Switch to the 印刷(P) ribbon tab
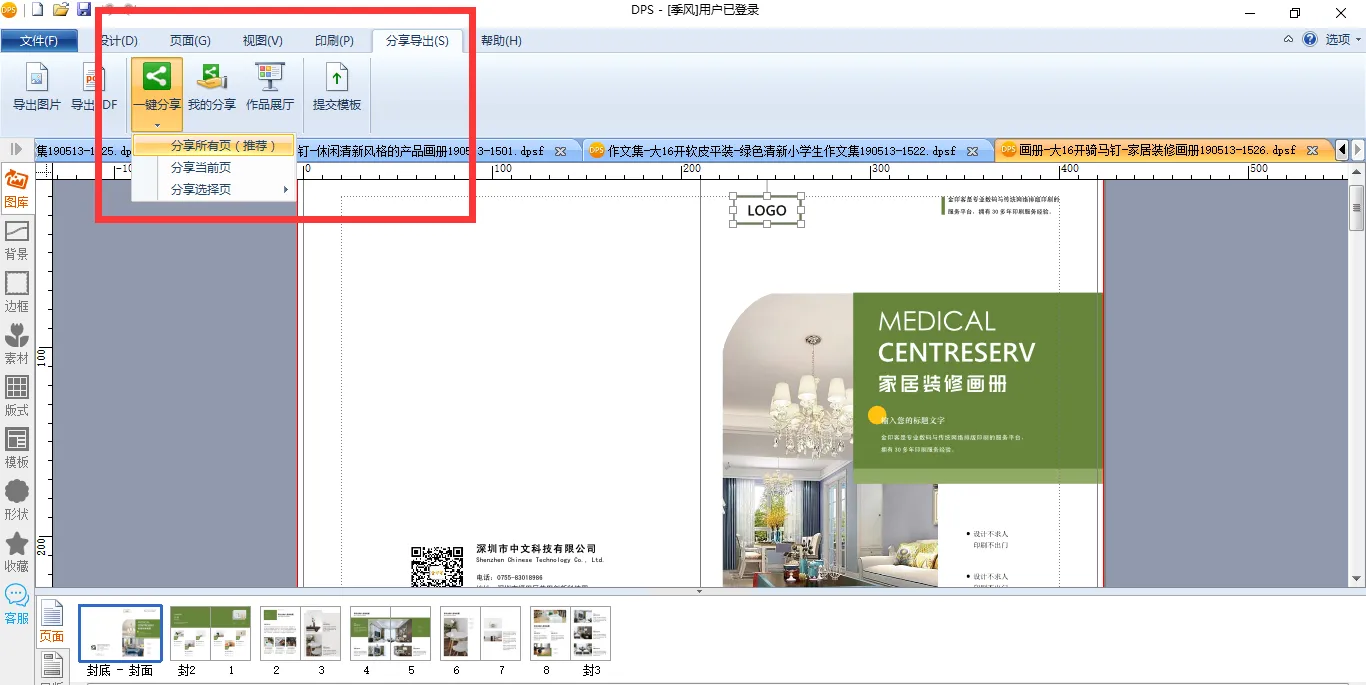This screenshot has height=685, width=1366. coord(334,41)
